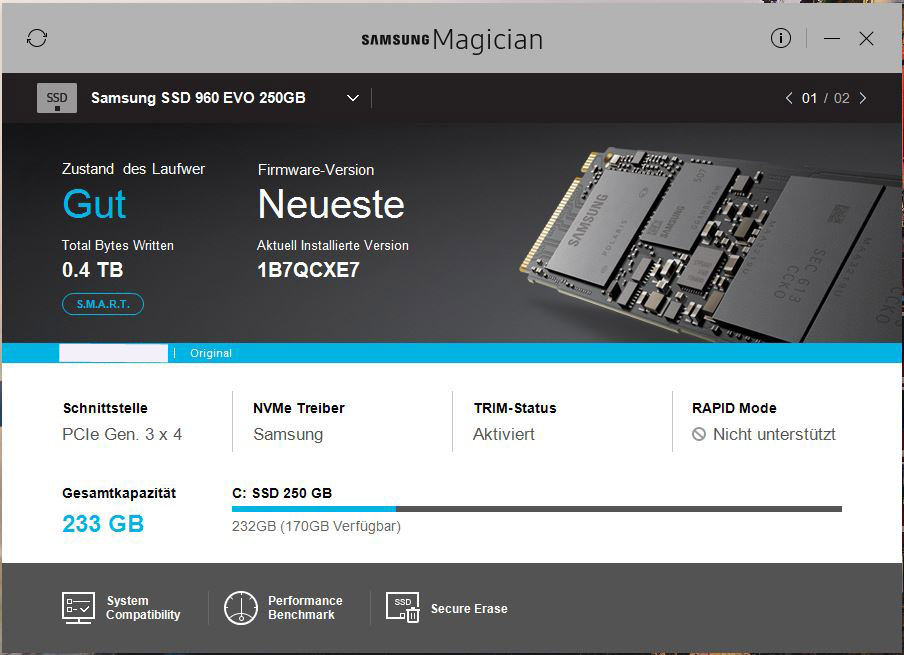The width and height of the screenshot is (904, 655).
Task: Click the white field in blue bar
Action: pyautogui.click(x=114, y=353)
